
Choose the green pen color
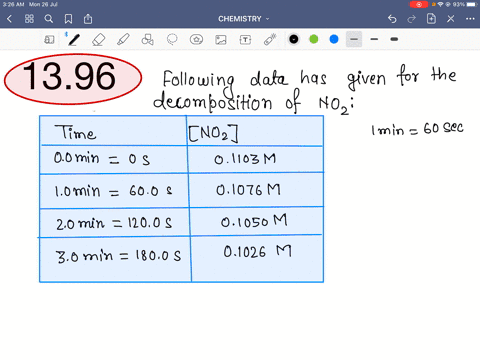(314, 39)
